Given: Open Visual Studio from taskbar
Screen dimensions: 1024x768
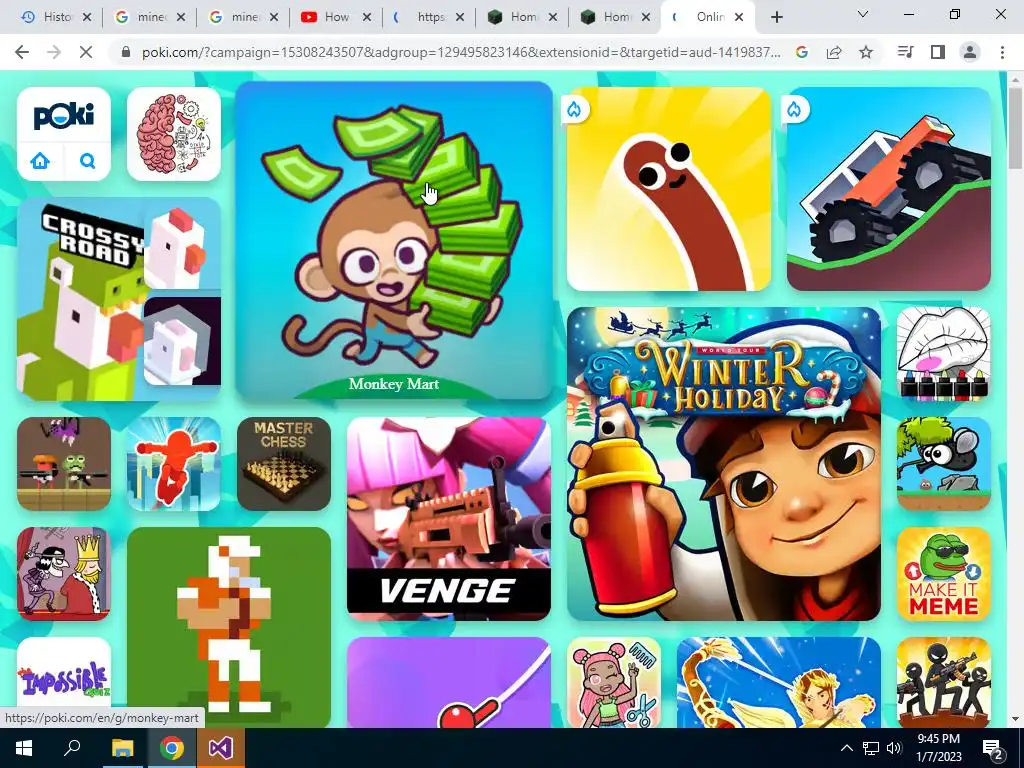Looking at the screenshot, I should point(220,748).
